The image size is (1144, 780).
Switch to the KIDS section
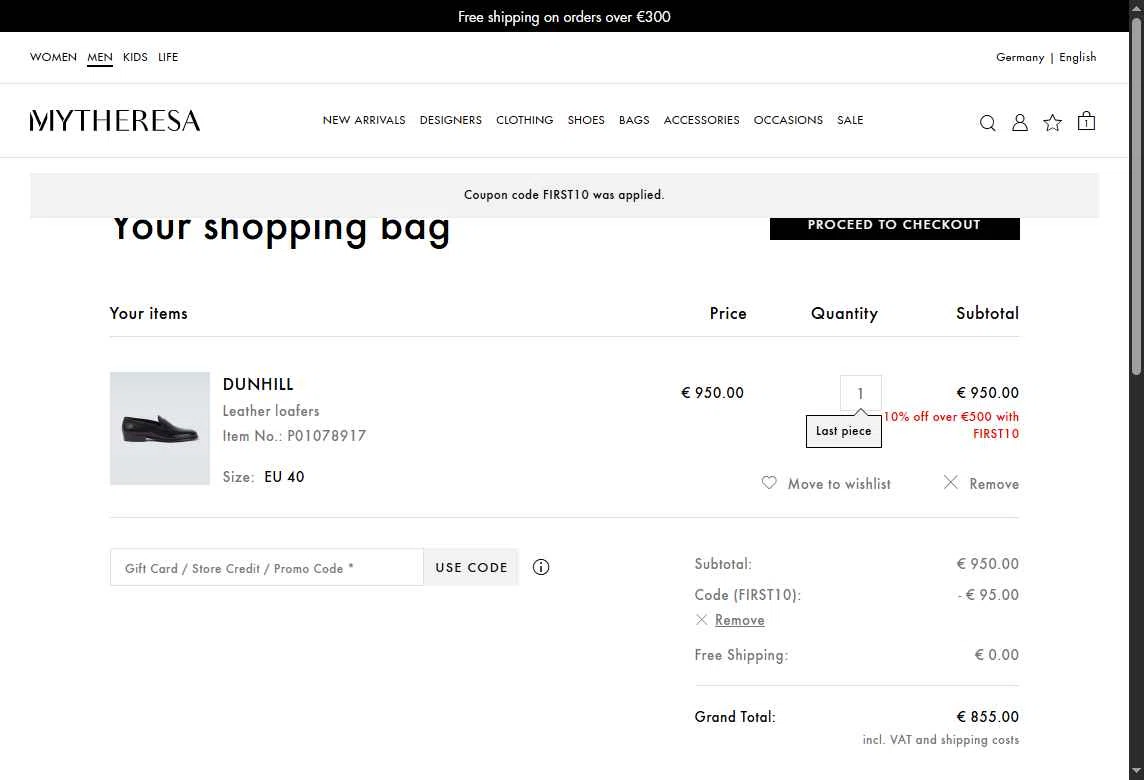point(135,57)
